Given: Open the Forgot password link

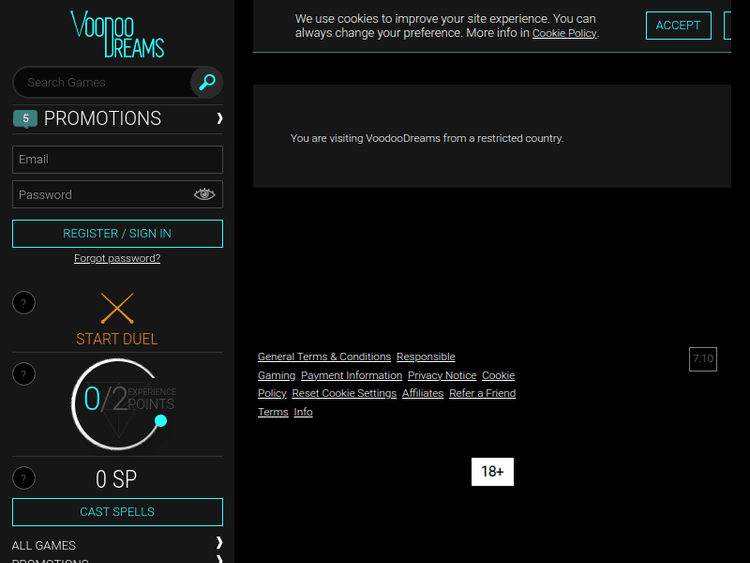Looking at the screenshot, I should pyautogui.click(x=117, y=258).
